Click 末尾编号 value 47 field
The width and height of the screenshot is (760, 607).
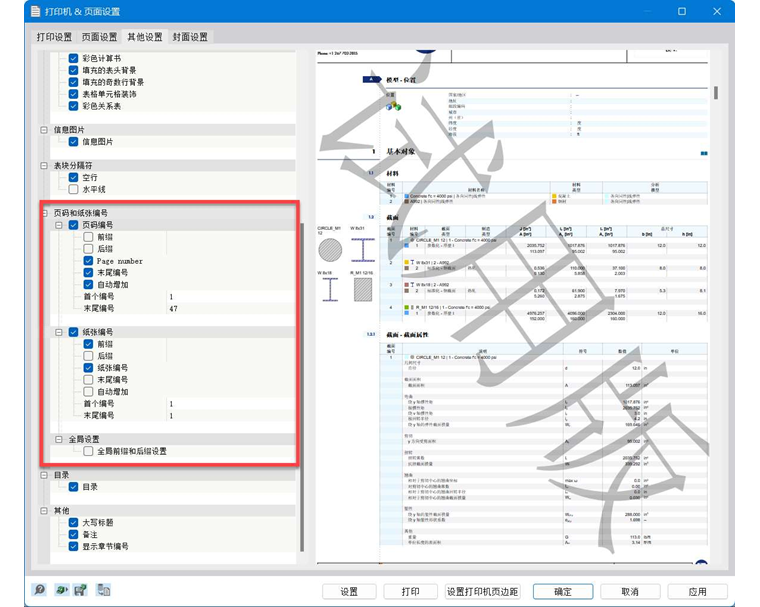click(231, 308)
